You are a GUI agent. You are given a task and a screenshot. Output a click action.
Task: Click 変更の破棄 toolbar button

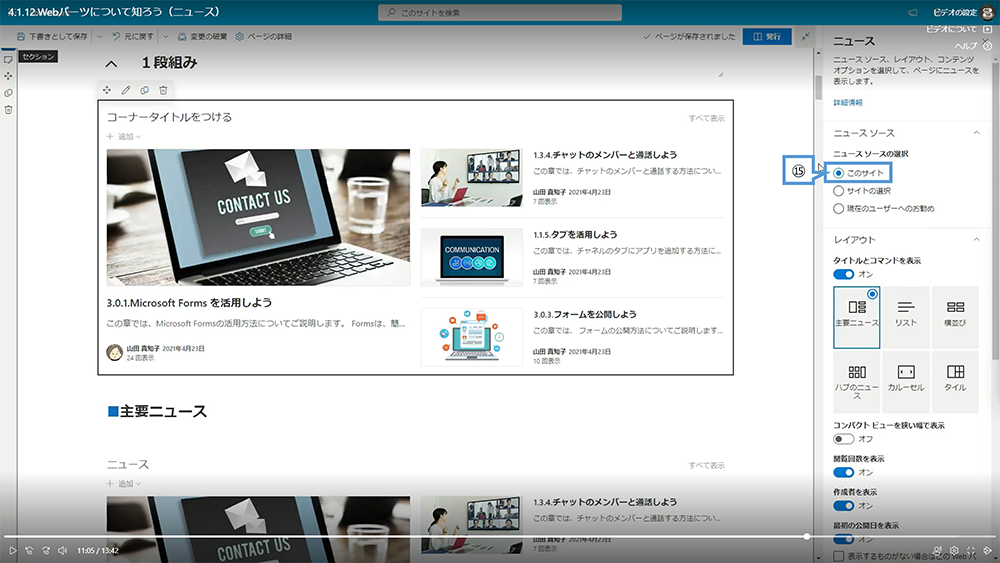click(x=202, y=36)
